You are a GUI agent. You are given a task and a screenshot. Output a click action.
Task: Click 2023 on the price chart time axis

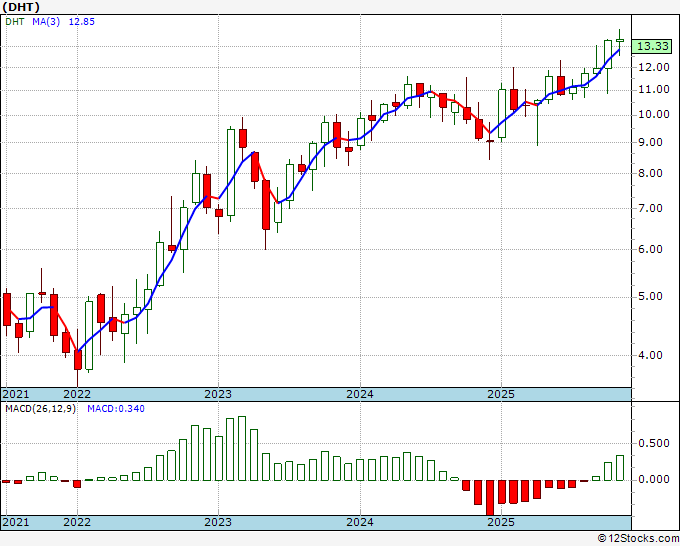pyautogui.click(x=218, y=394)
